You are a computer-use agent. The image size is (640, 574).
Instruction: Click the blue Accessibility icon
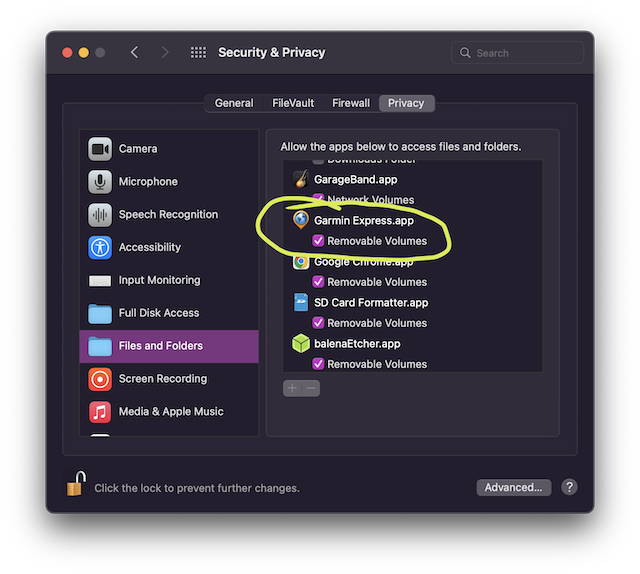coord(100,247)
